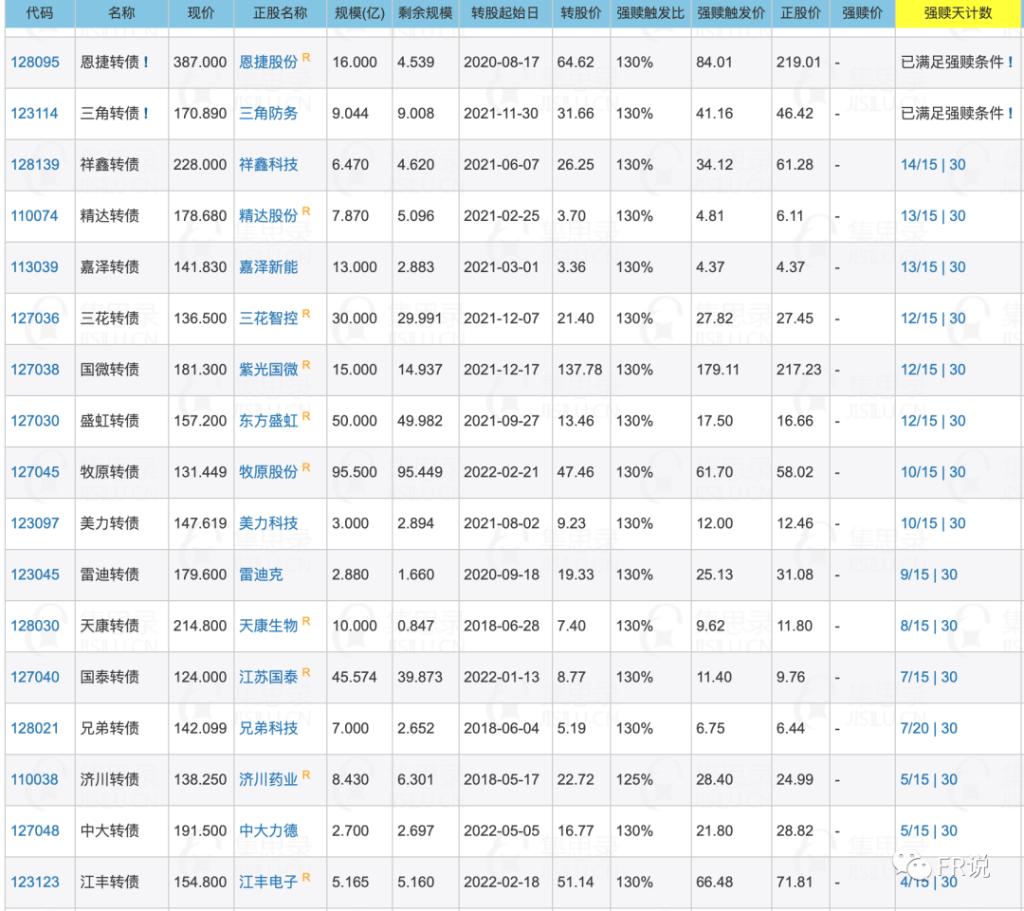Click the R icon next to 牧原股份
The image size is (1024, 911).
click(306, 468)
